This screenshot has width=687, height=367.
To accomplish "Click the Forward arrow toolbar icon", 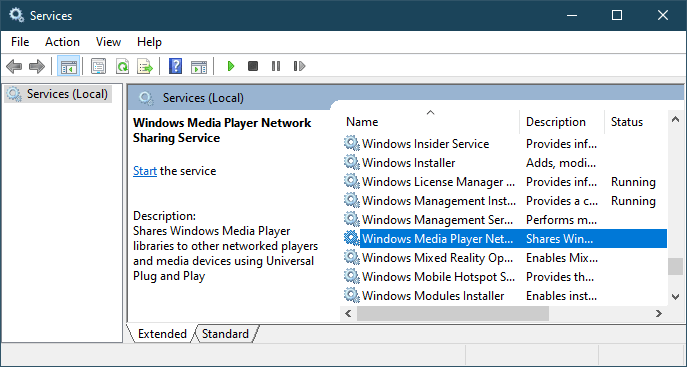I will [x=37, y=67].
